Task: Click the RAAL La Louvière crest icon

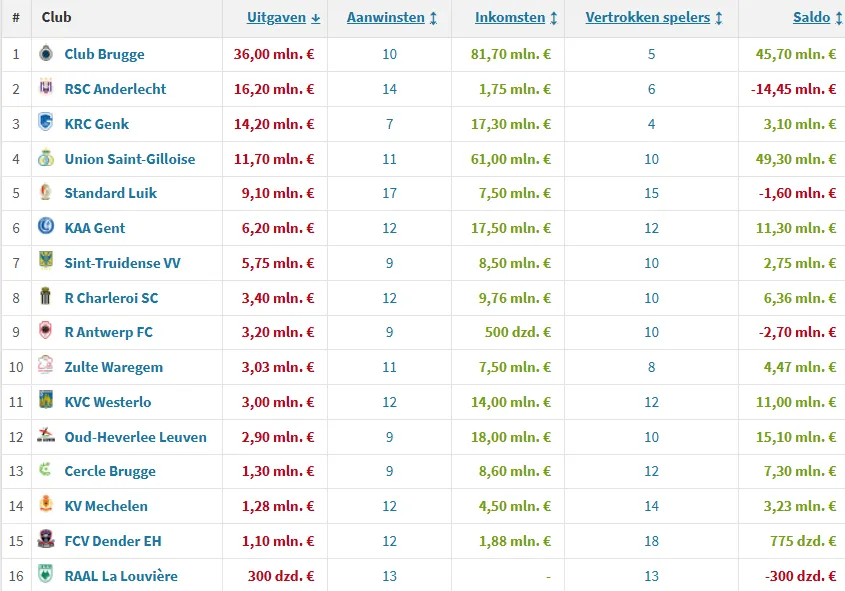Action: click(45, 575)
